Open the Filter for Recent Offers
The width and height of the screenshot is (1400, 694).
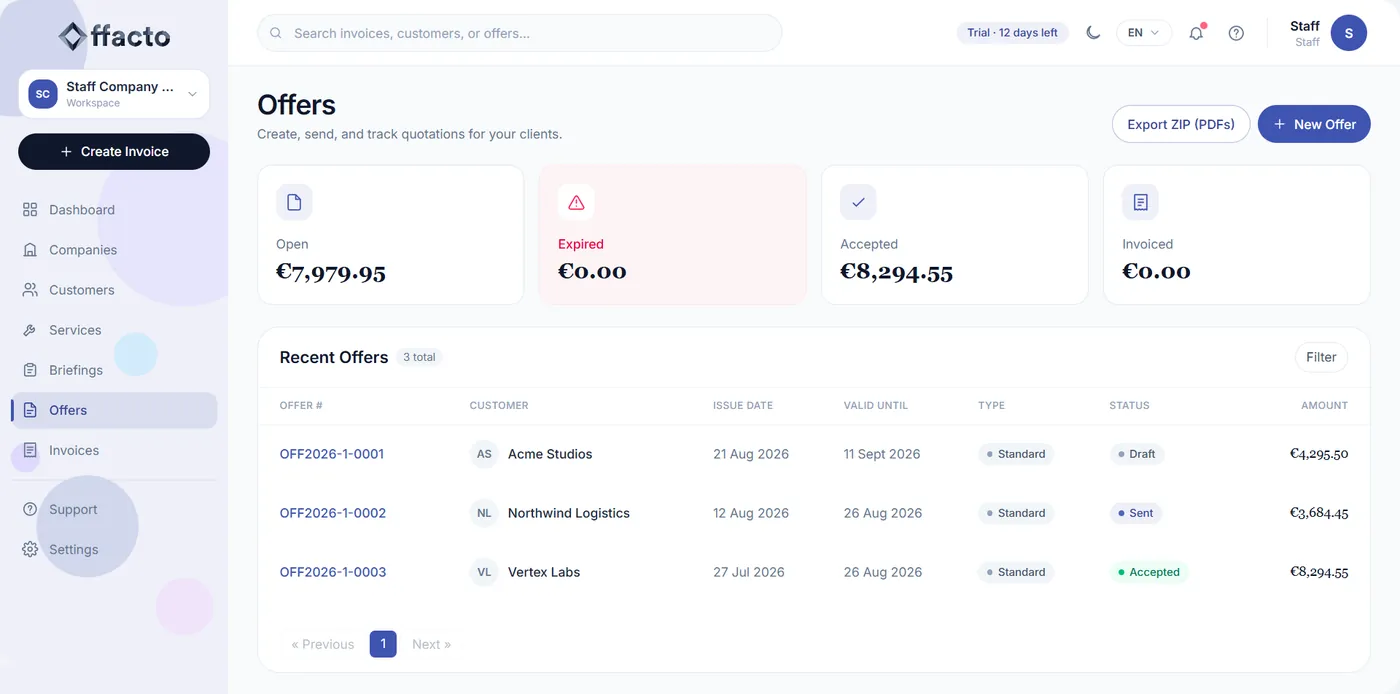(1321, 357)
